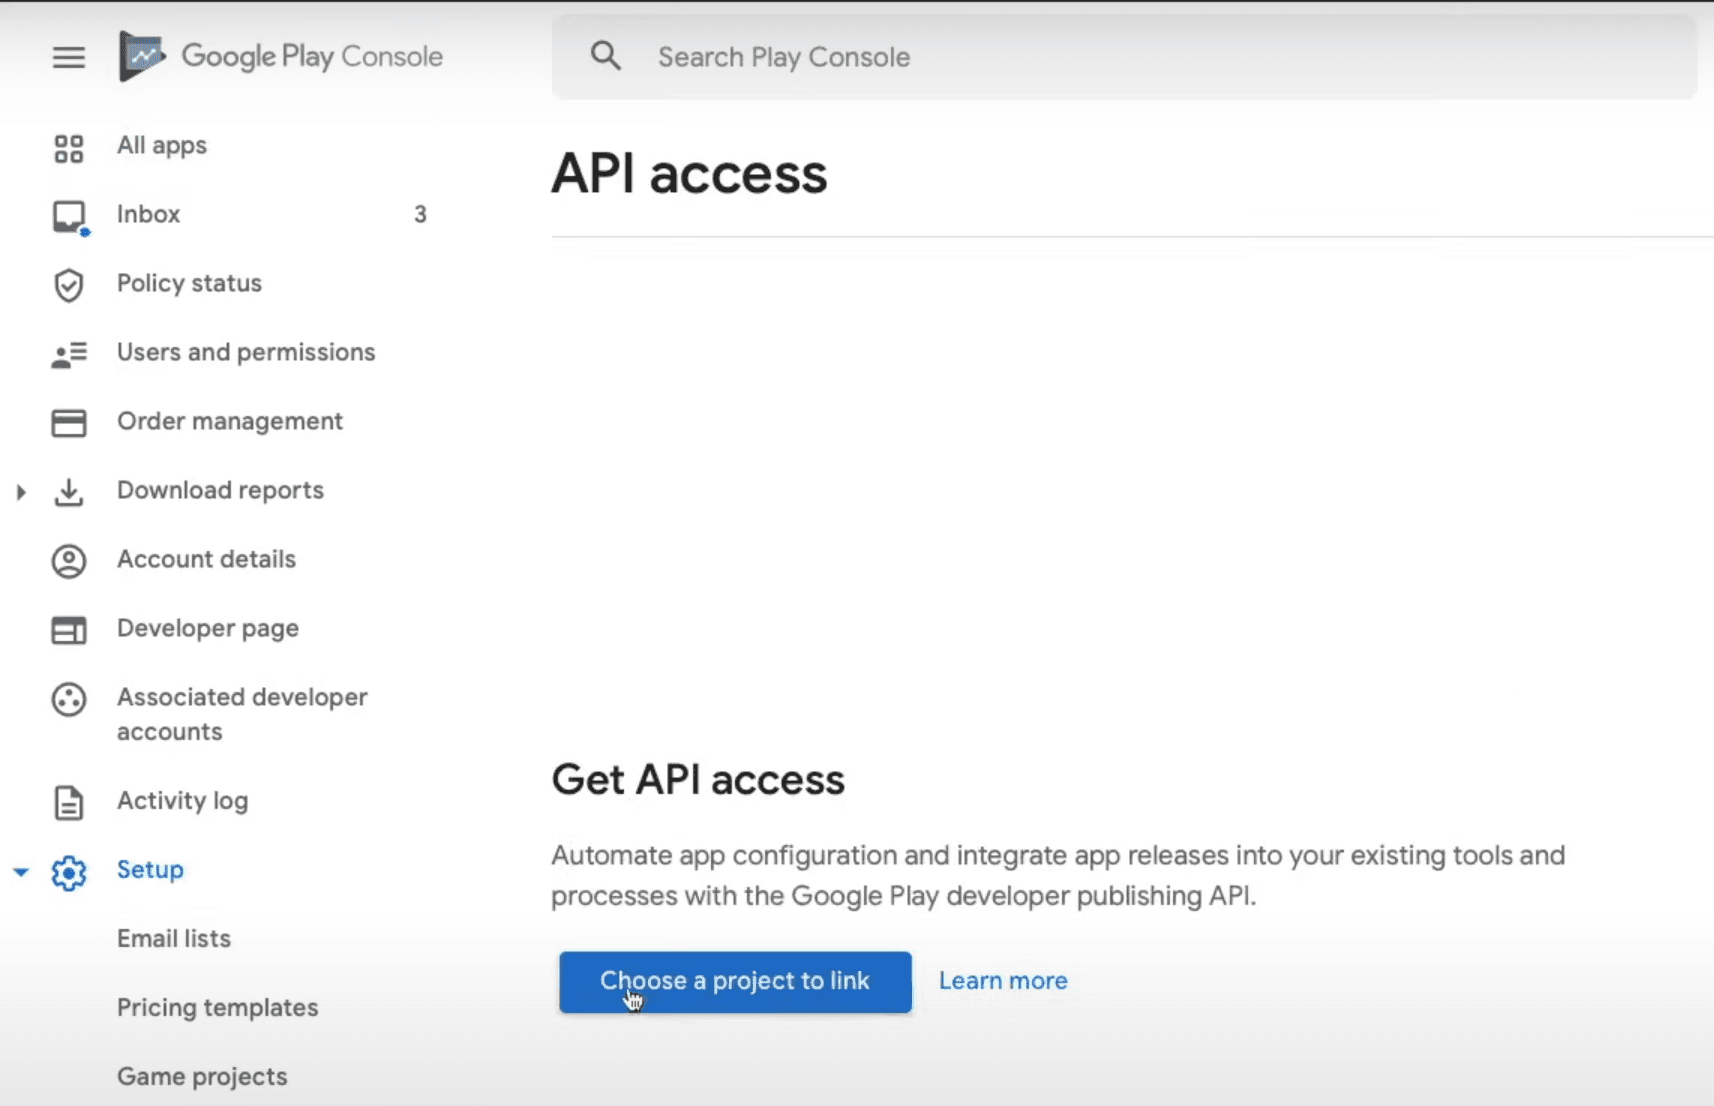Expand the Download reports section arrow
Viewport: 1714px width, 1106px height.
click(x=21, y=492)
